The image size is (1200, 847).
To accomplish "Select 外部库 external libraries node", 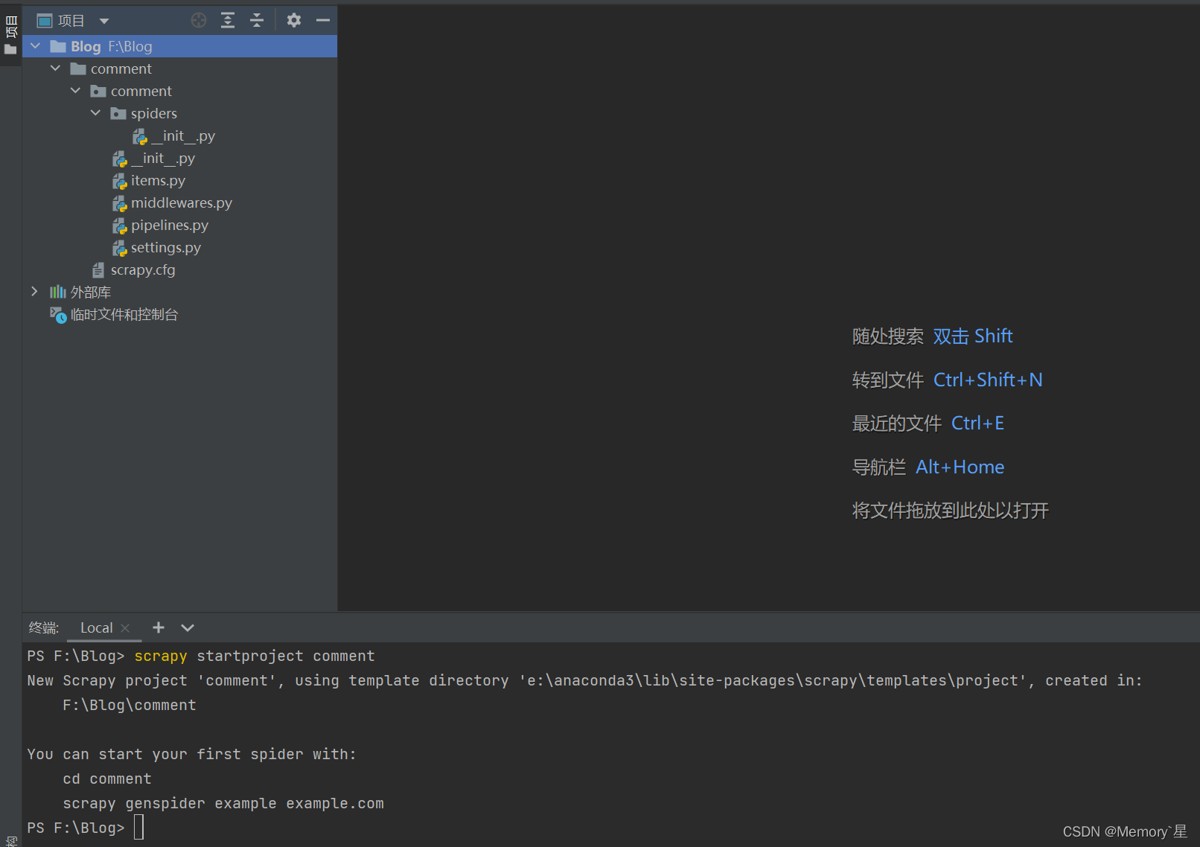I will [91, 292].
